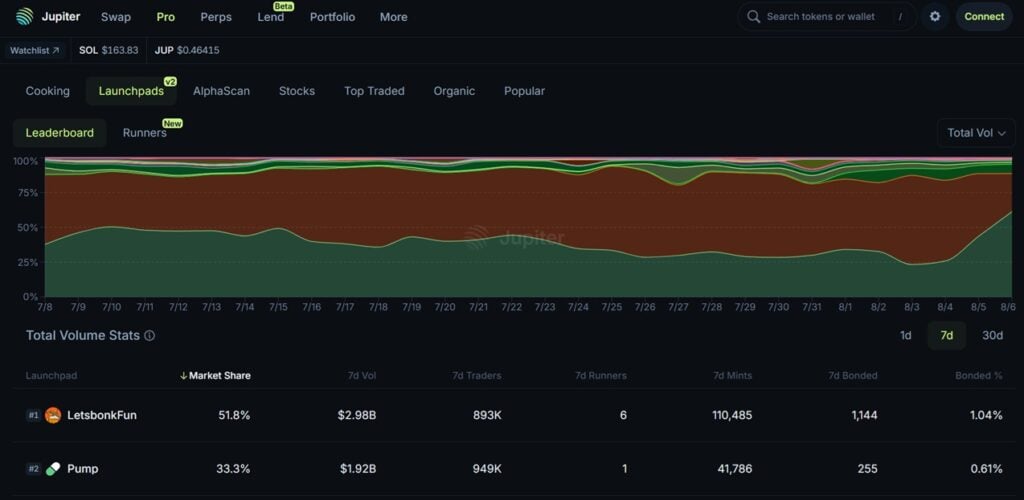Open the Top Traded tab

tap(374, 91)
